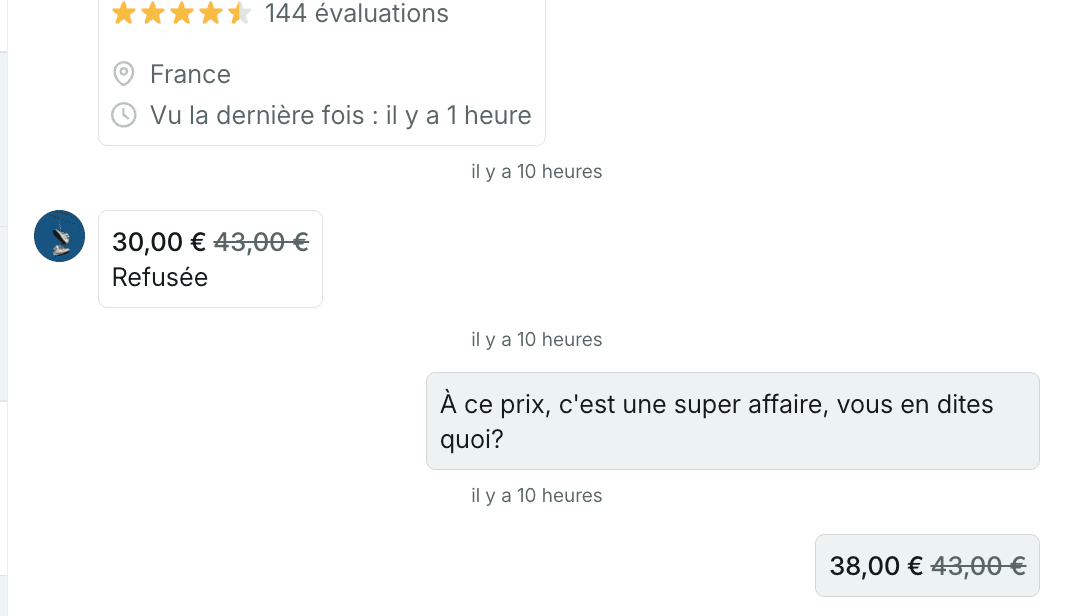The width and height of the screenshot is (1066, 616).
Task: Click the timestamp under the buyer's message
Action: [536, 495]
